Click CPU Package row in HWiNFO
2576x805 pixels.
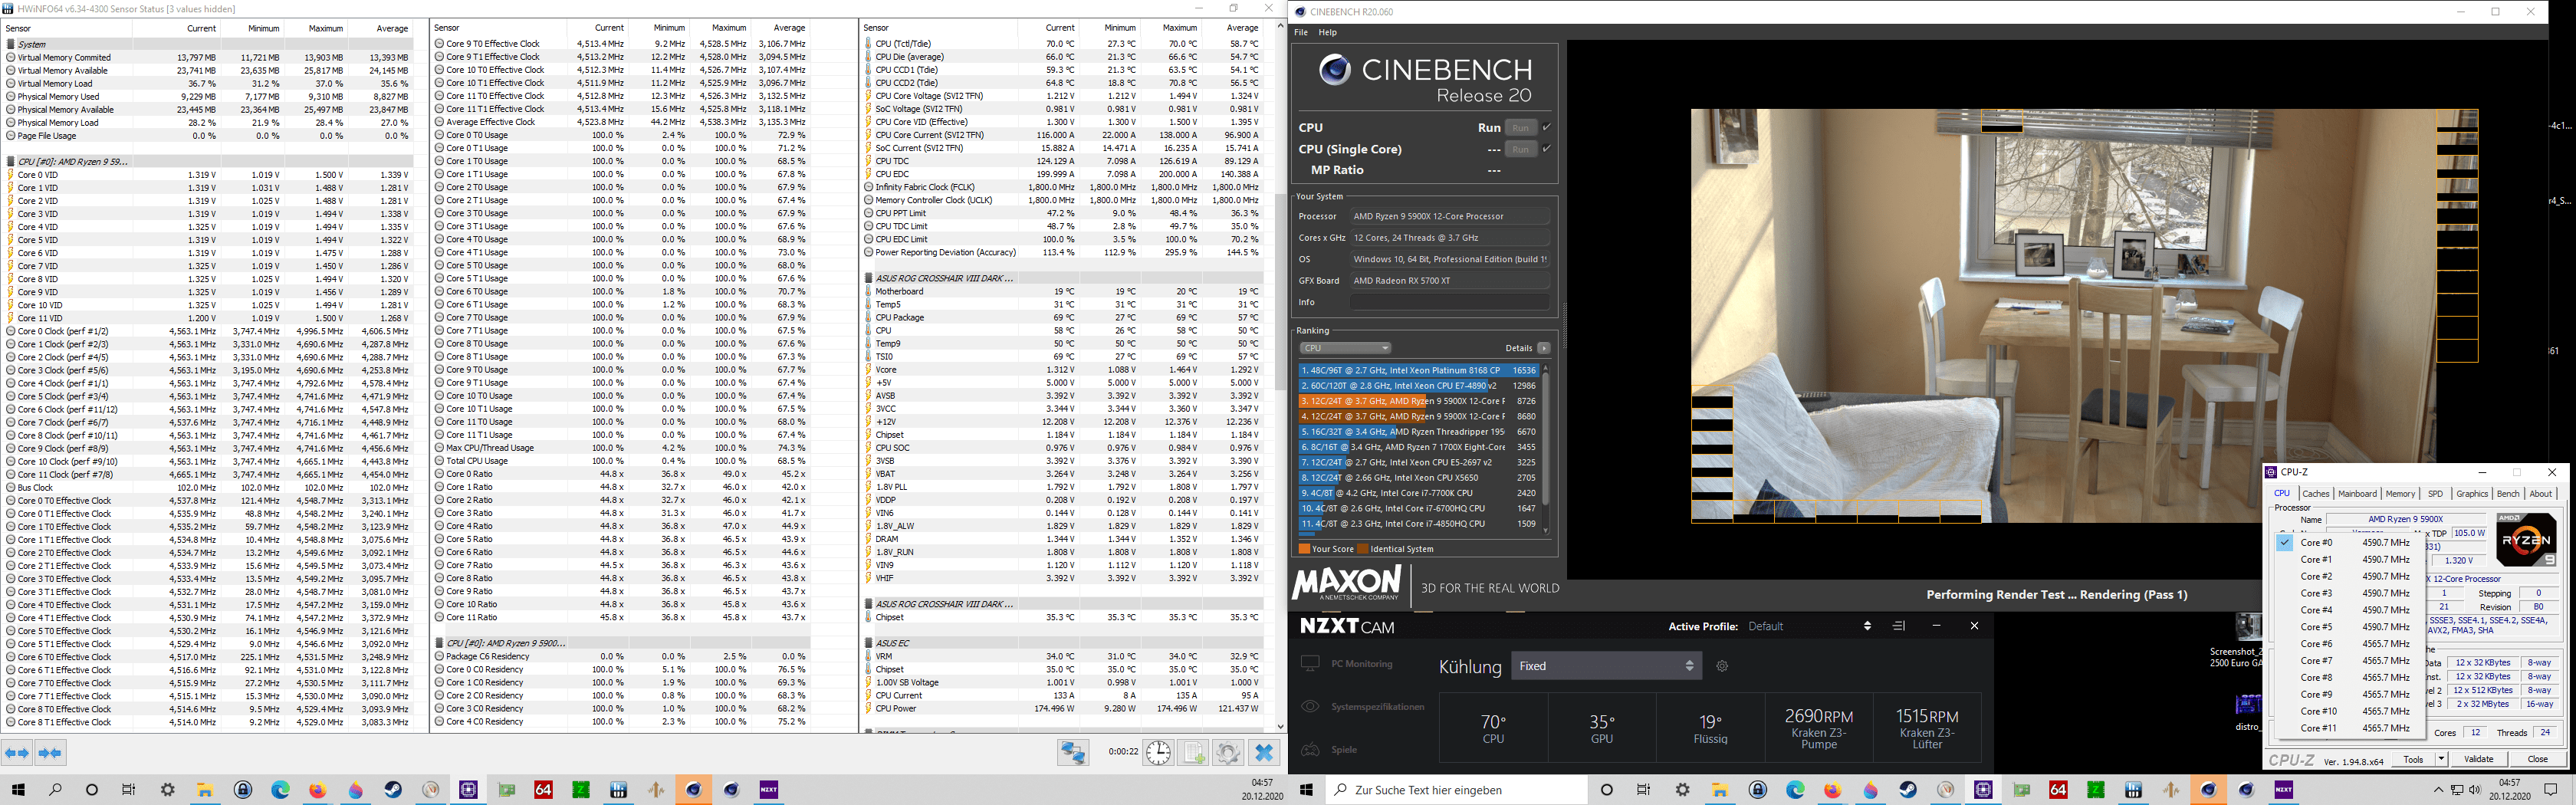point(1061,317)
